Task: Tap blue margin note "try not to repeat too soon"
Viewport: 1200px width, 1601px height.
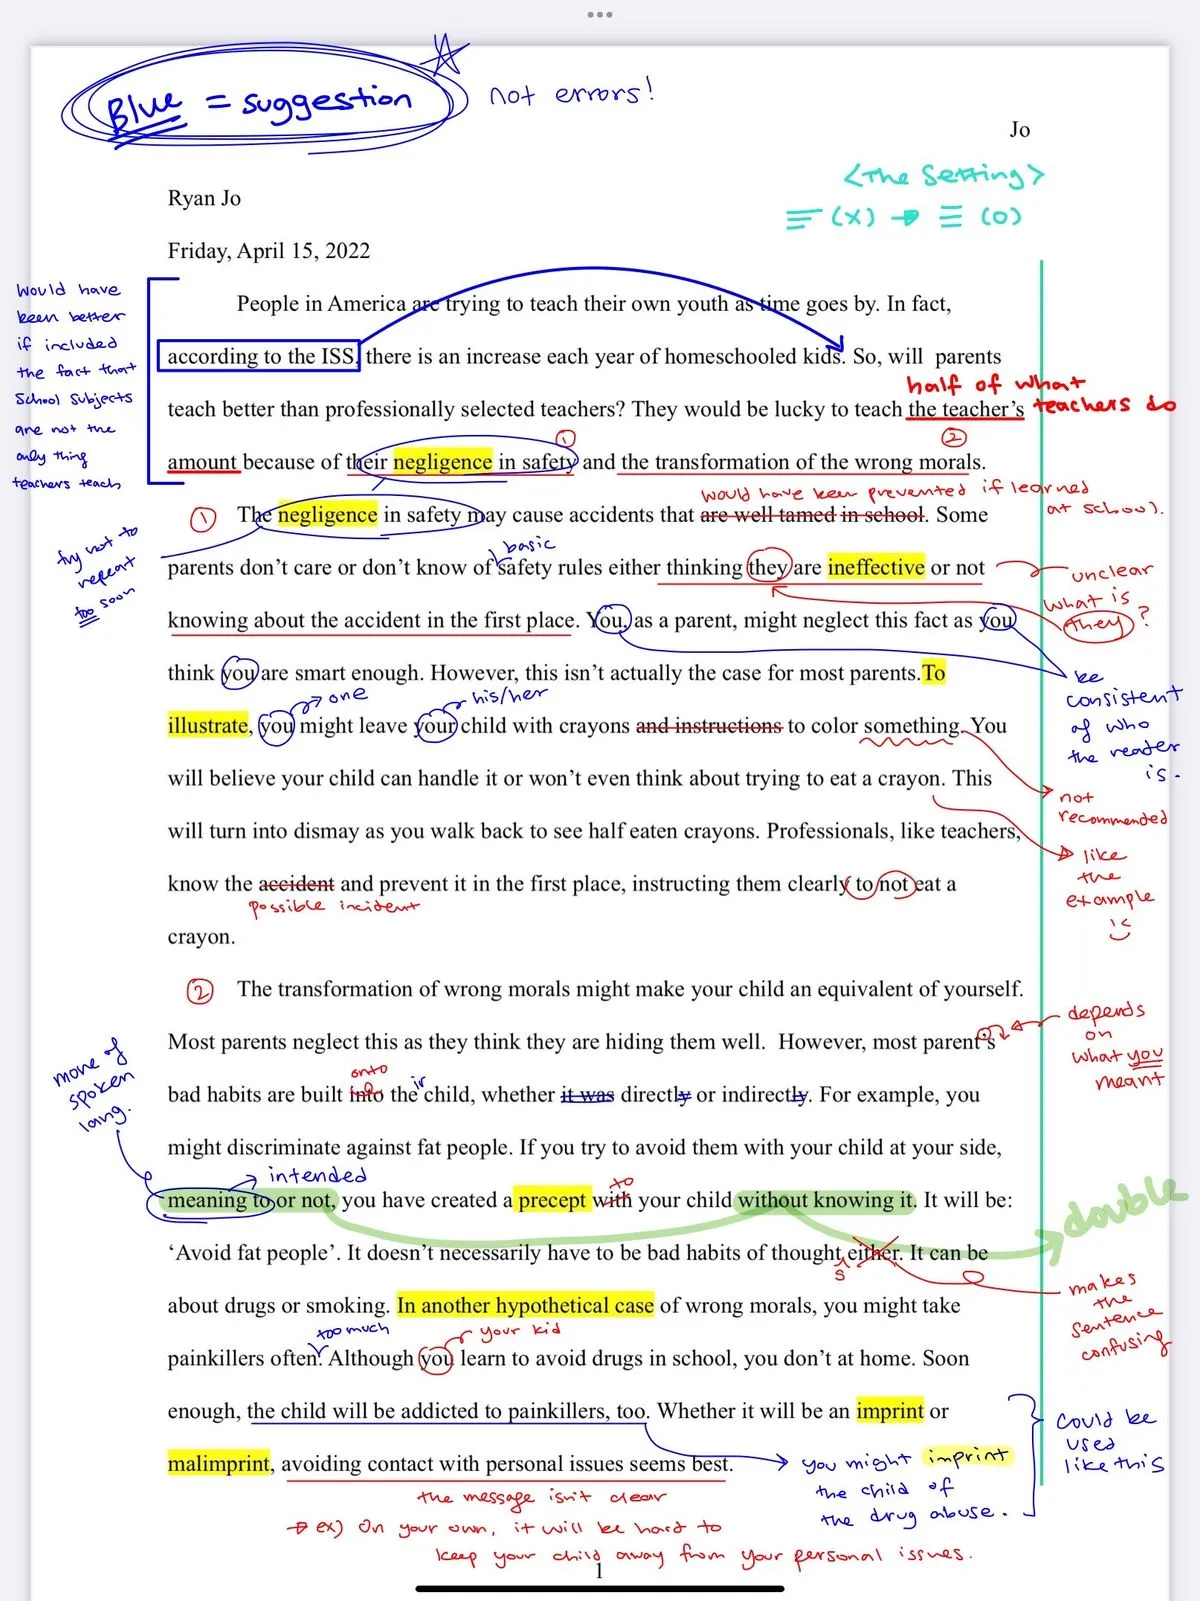Action: tap(97, 574)
